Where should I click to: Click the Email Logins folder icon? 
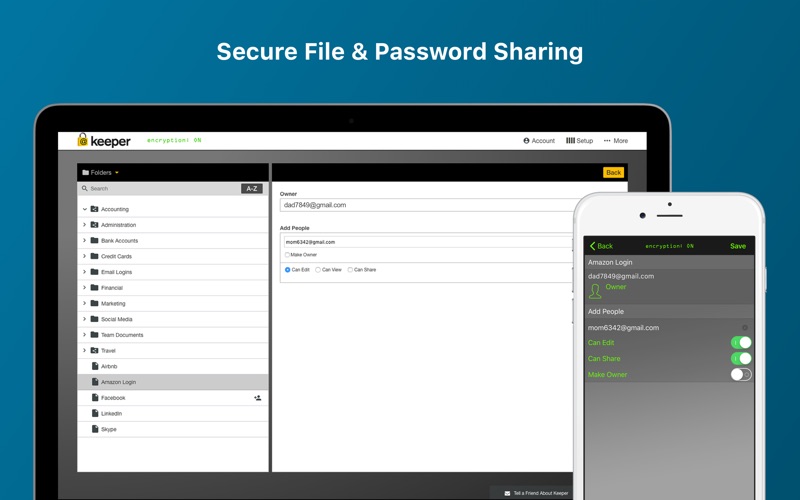94,272
